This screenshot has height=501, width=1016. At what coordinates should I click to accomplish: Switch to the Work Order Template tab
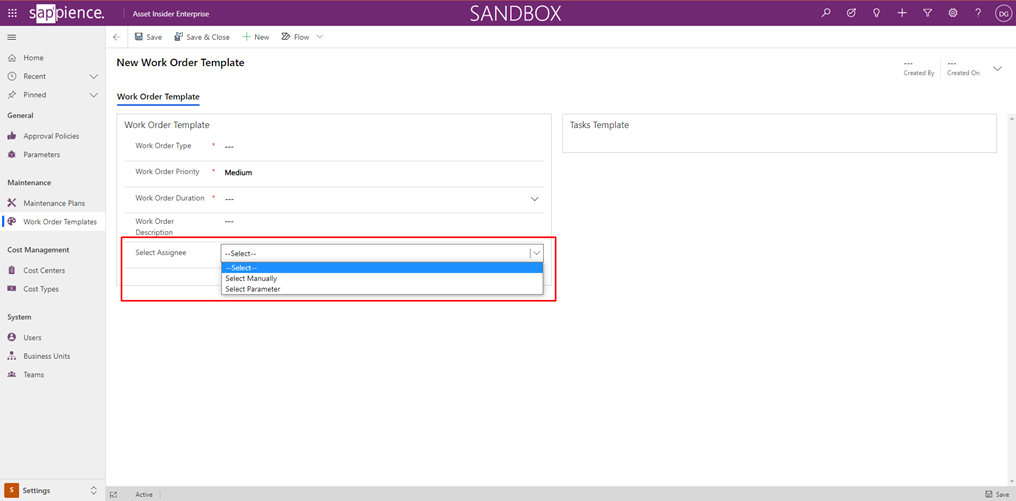[x=158, y=97]
